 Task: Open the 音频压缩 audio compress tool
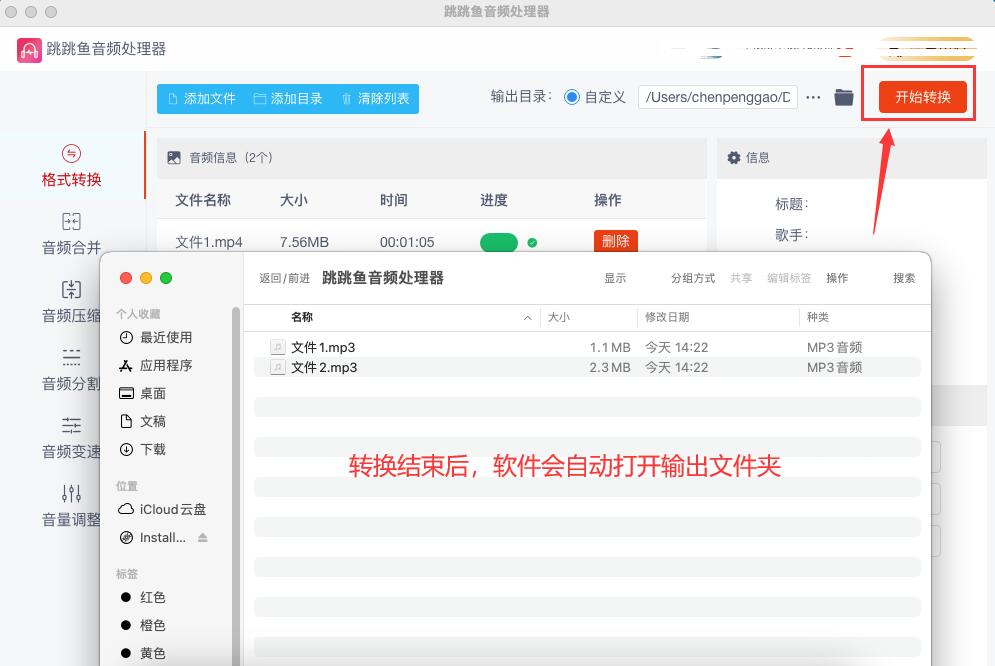coord(71,291)
